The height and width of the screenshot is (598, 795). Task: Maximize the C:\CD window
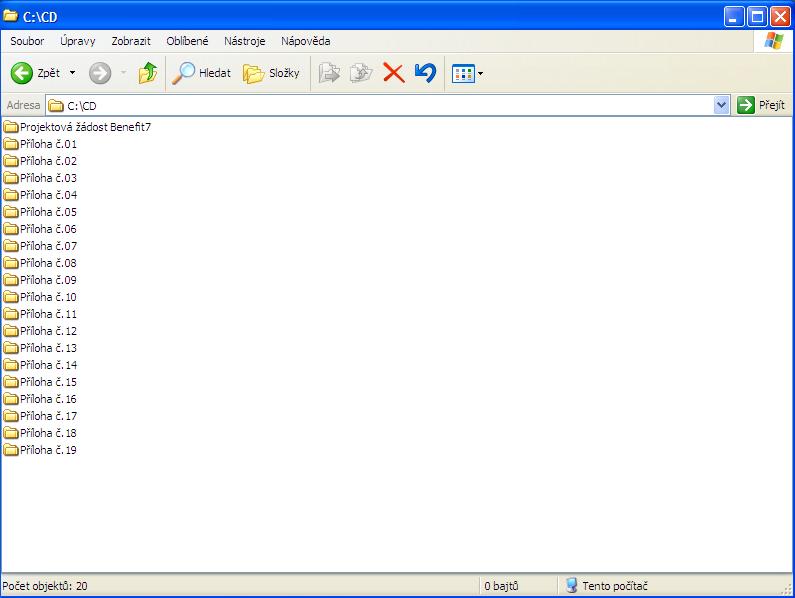coord(757,15)
